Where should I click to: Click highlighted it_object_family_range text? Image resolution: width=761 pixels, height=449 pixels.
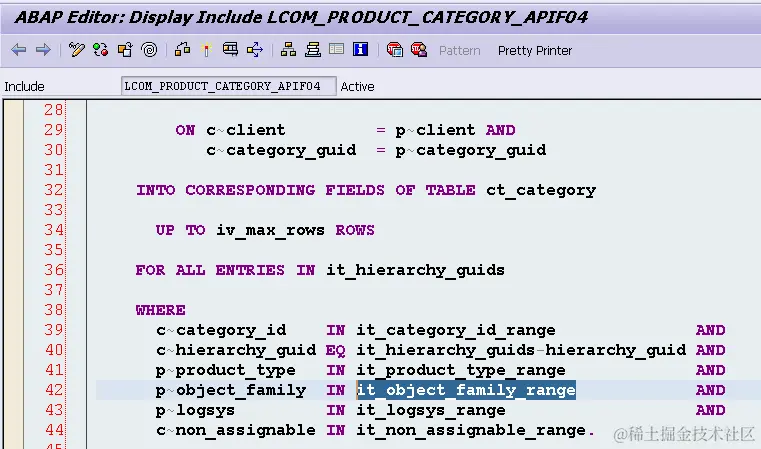tap(466, 390)
